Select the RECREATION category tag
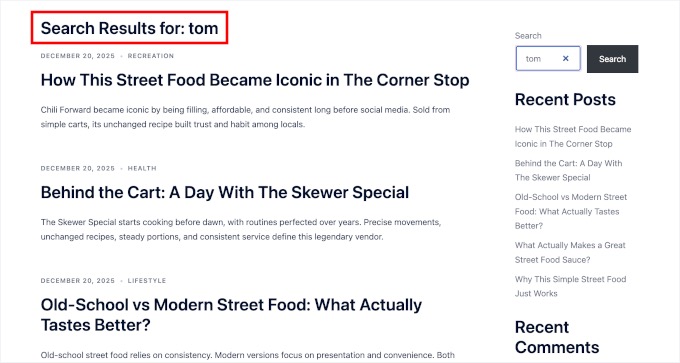 pyautogui.click(x=150, y=56)
